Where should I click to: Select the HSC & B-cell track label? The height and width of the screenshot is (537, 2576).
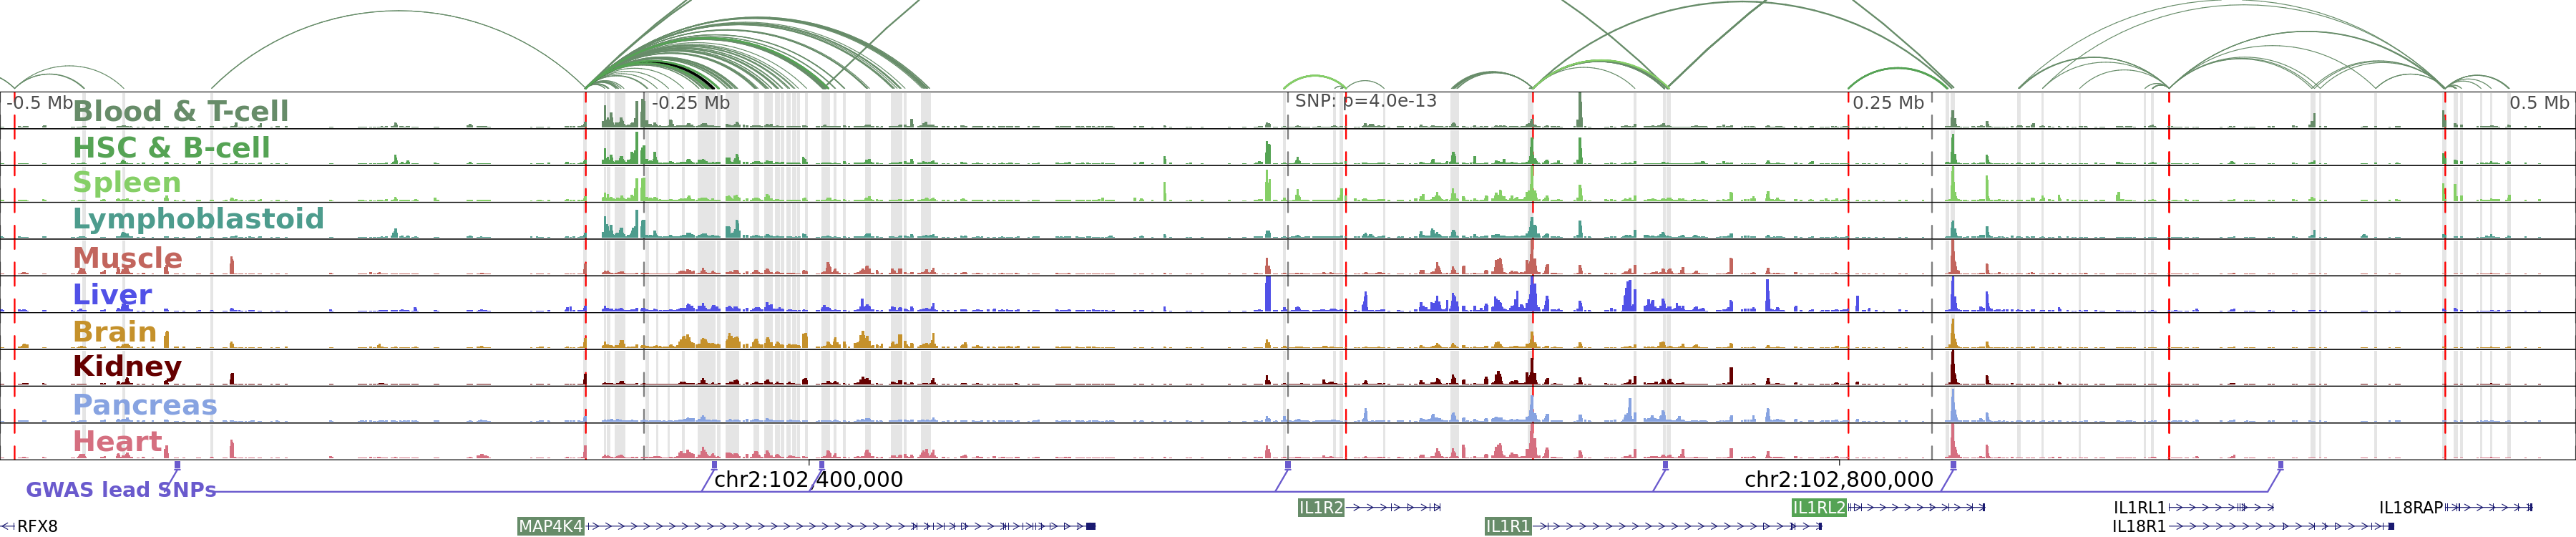pyautogui.click(x=171, y=147)
